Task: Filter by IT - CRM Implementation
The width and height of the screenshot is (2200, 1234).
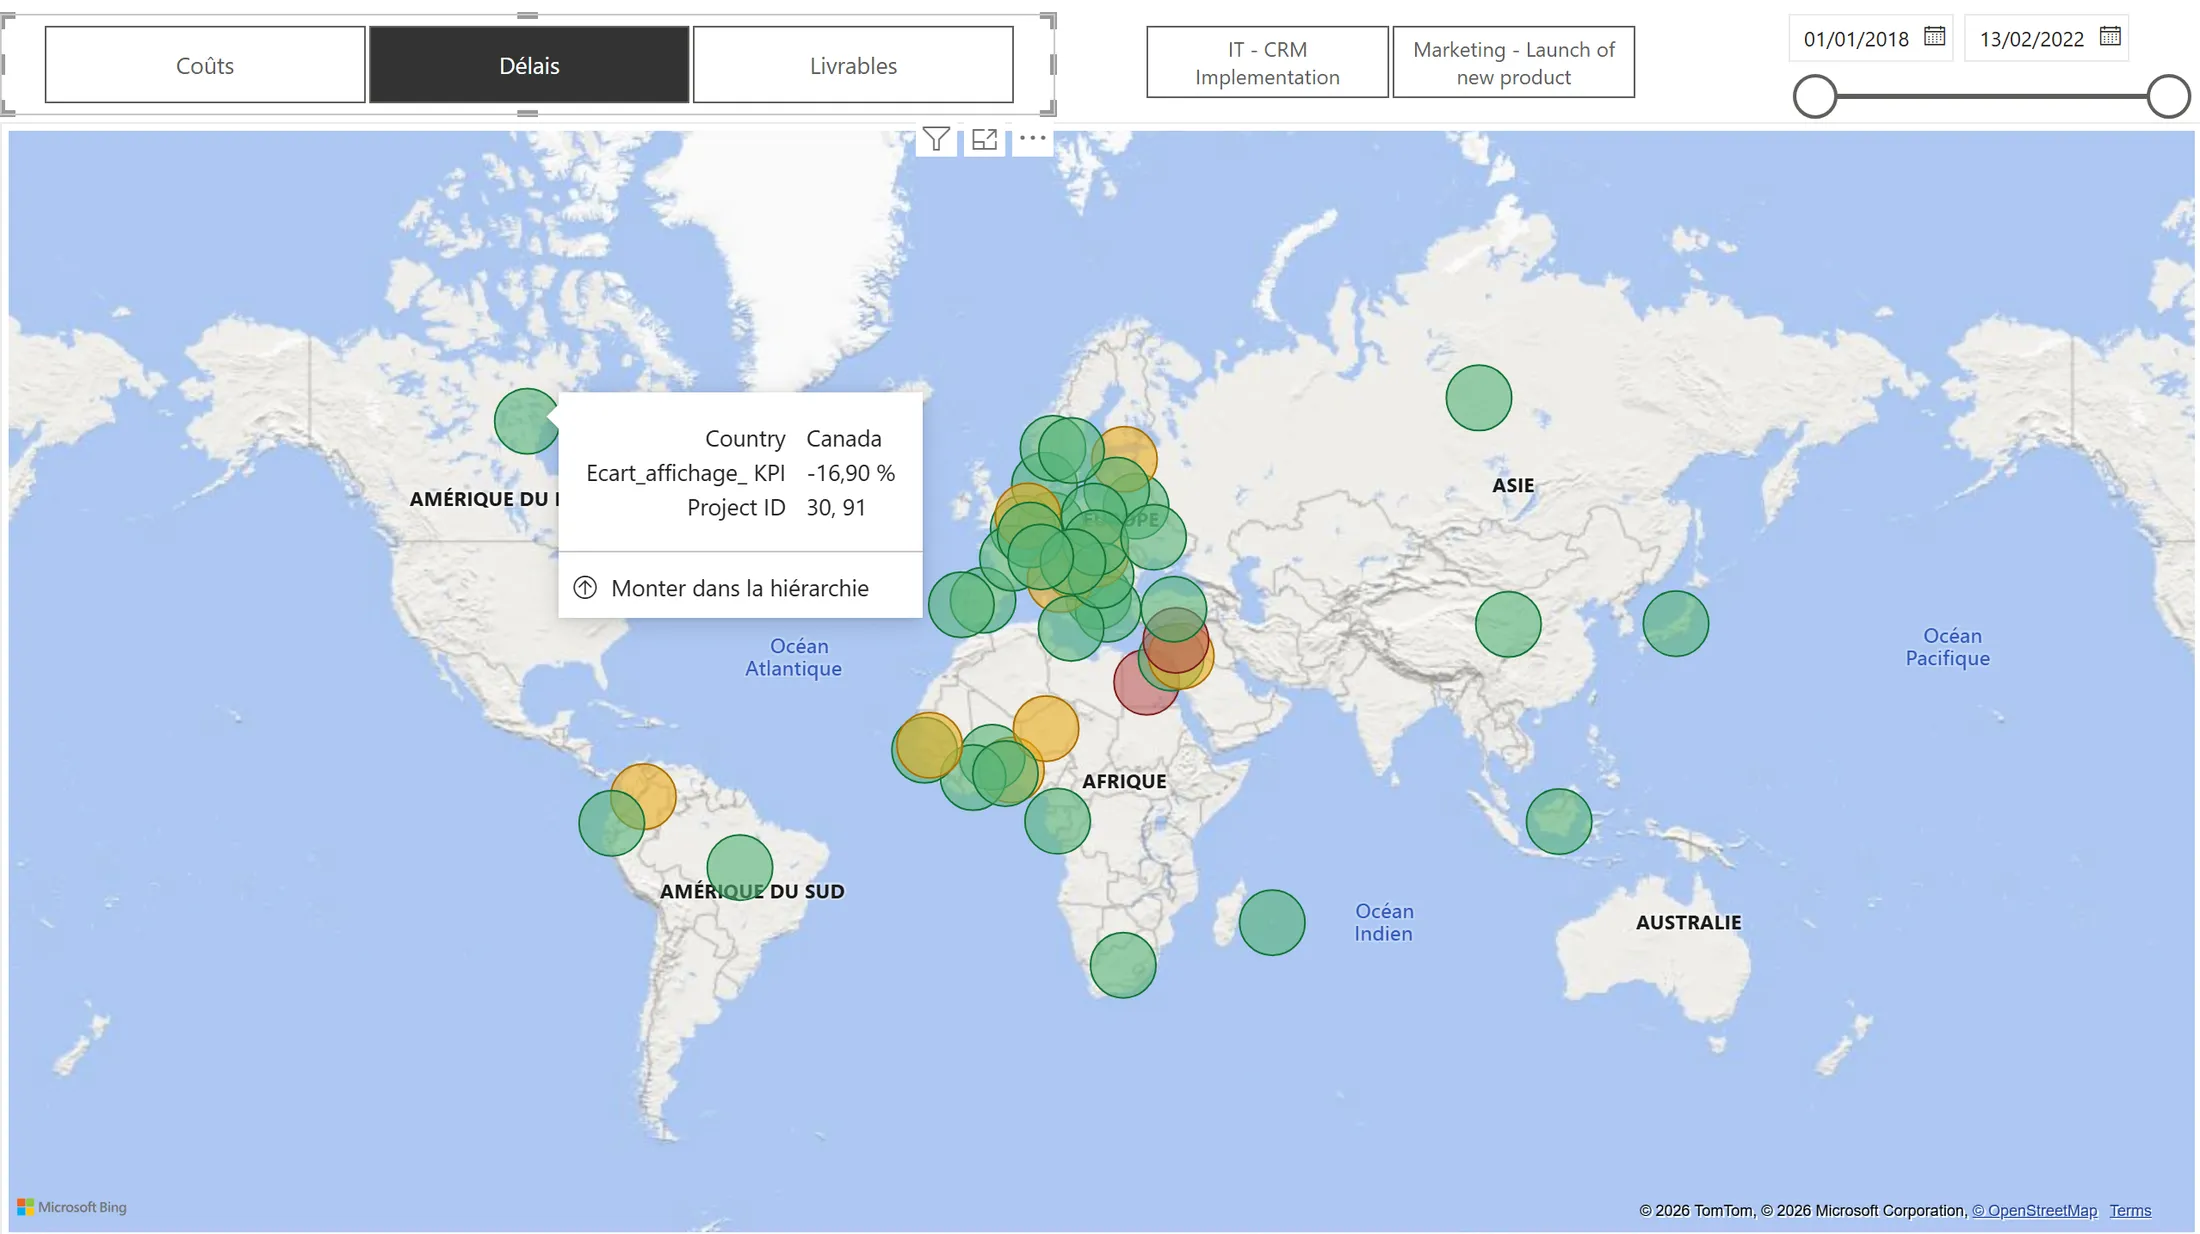Action: pos(1267,63)
